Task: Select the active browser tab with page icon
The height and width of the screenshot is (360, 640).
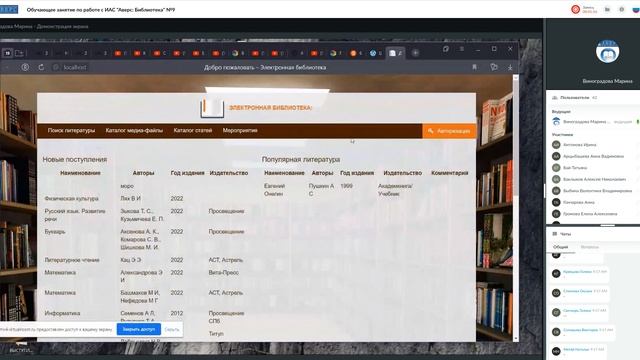Action: pyautogui.click(x=395, y=53)
